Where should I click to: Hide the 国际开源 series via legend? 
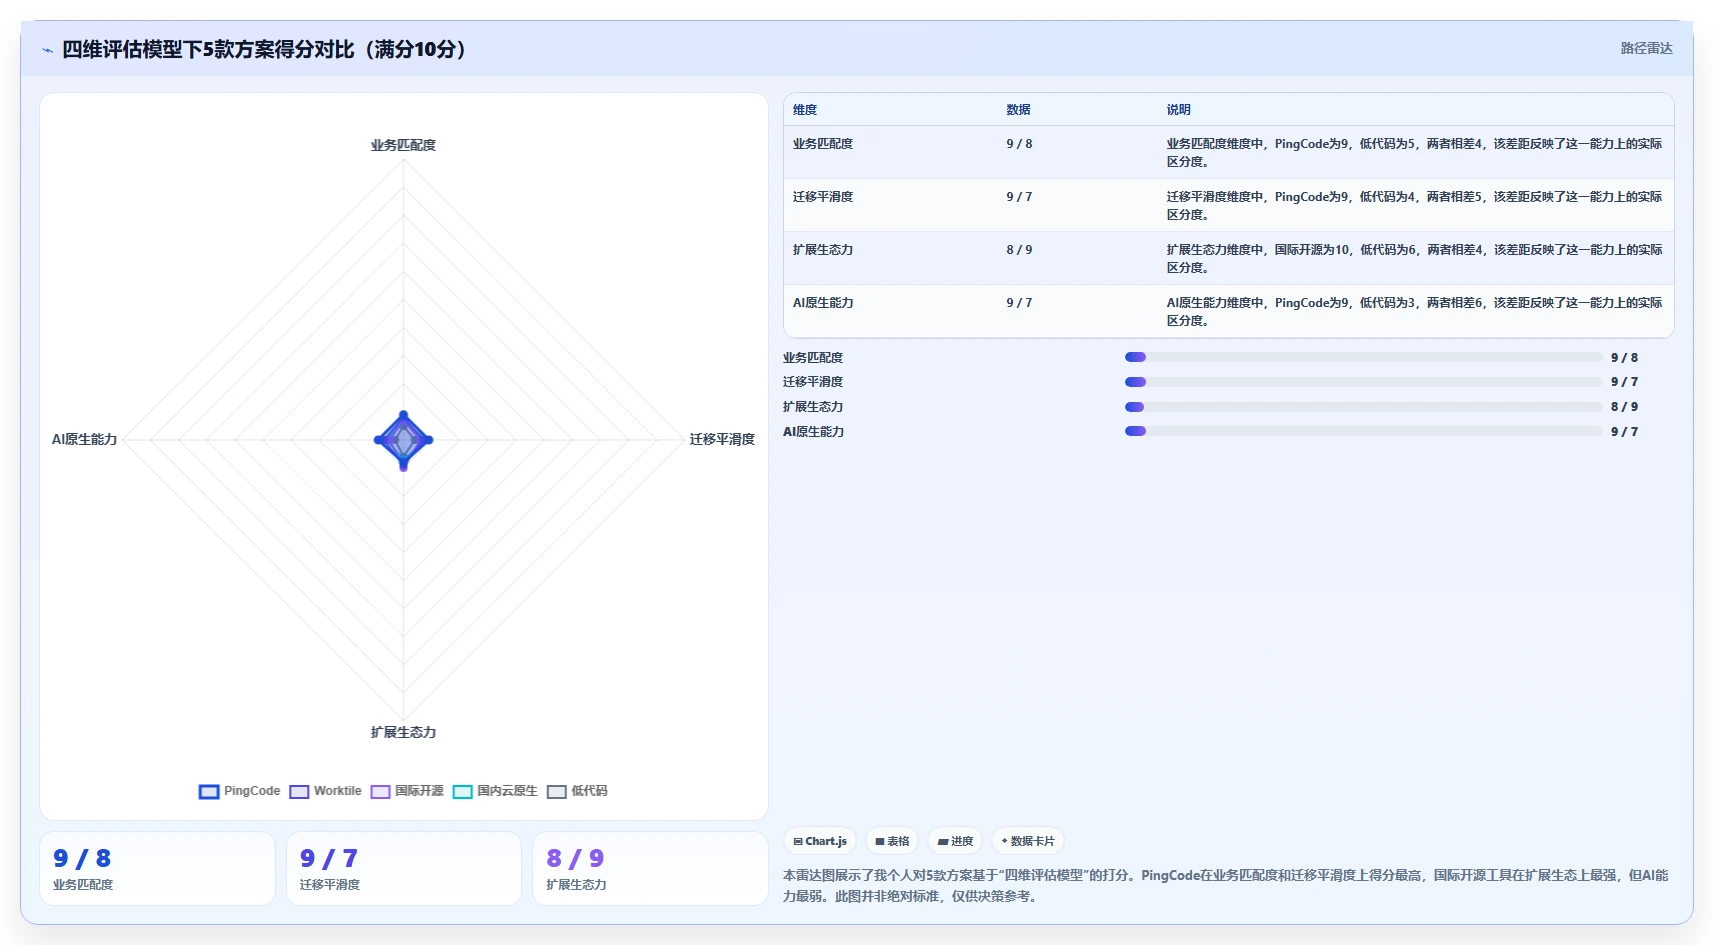(407, 791)
